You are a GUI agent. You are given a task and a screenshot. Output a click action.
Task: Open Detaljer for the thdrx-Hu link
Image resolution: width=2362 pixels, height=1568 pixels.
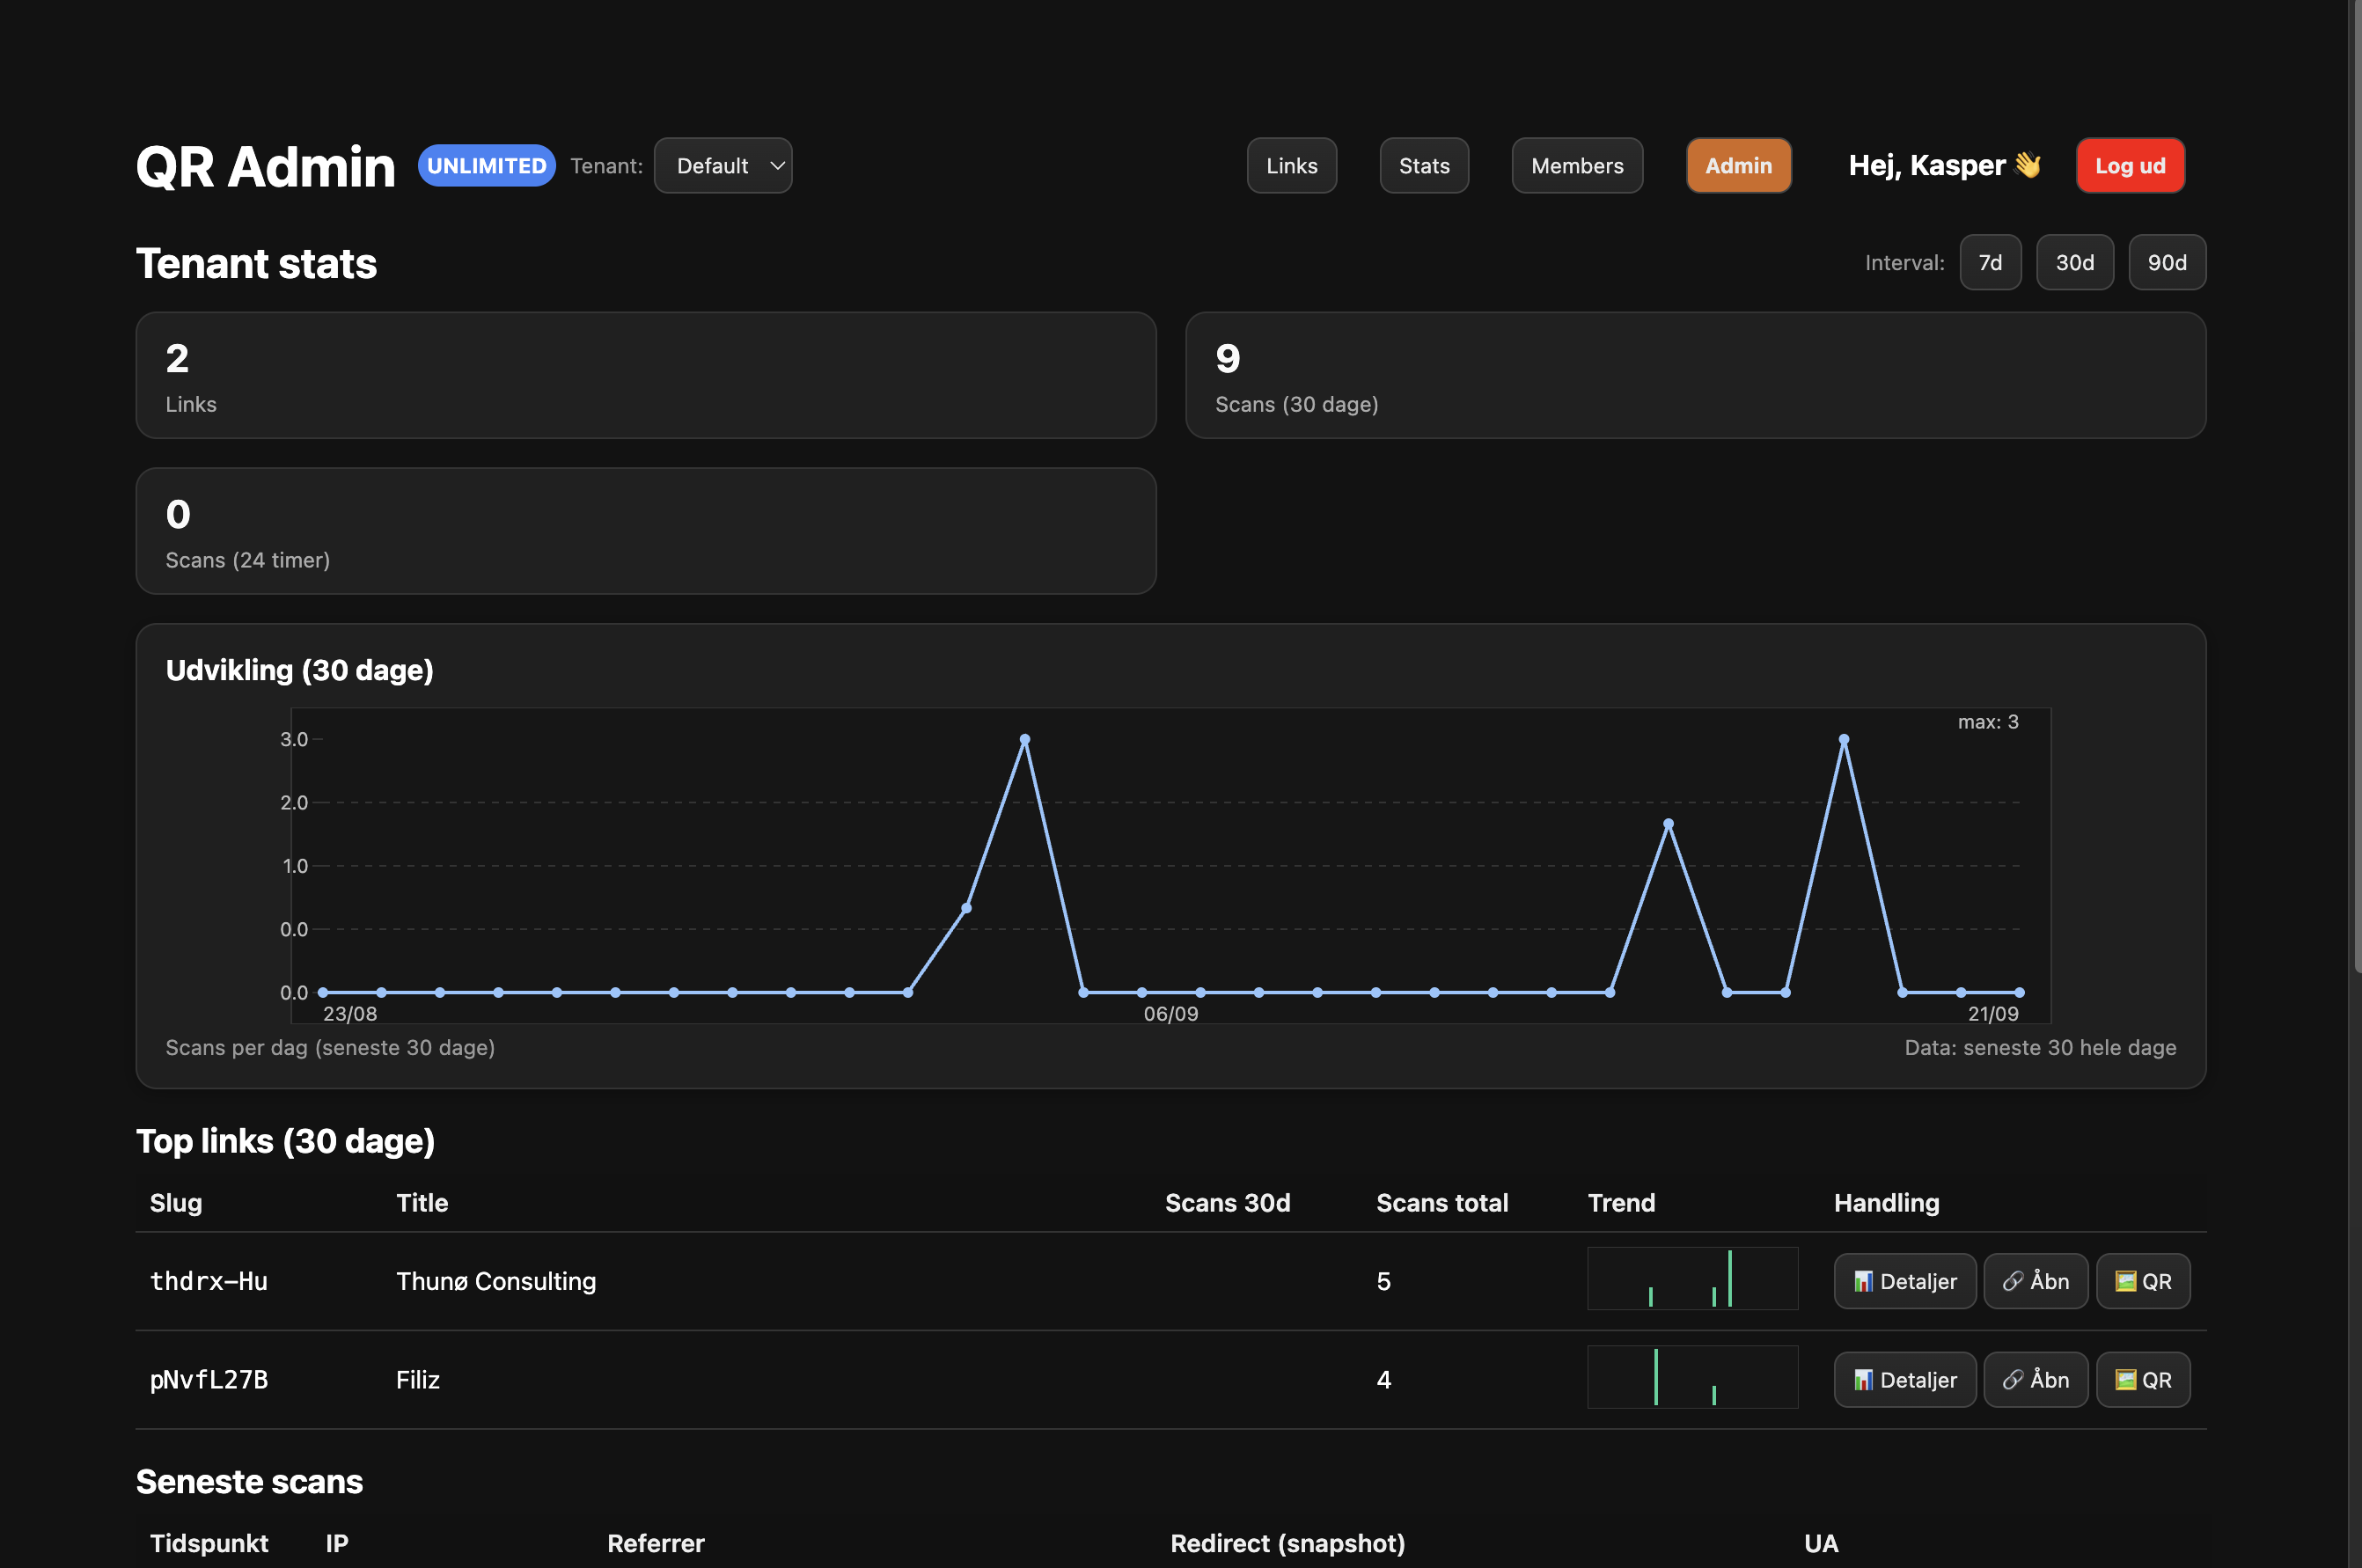pos(1904,1281)
